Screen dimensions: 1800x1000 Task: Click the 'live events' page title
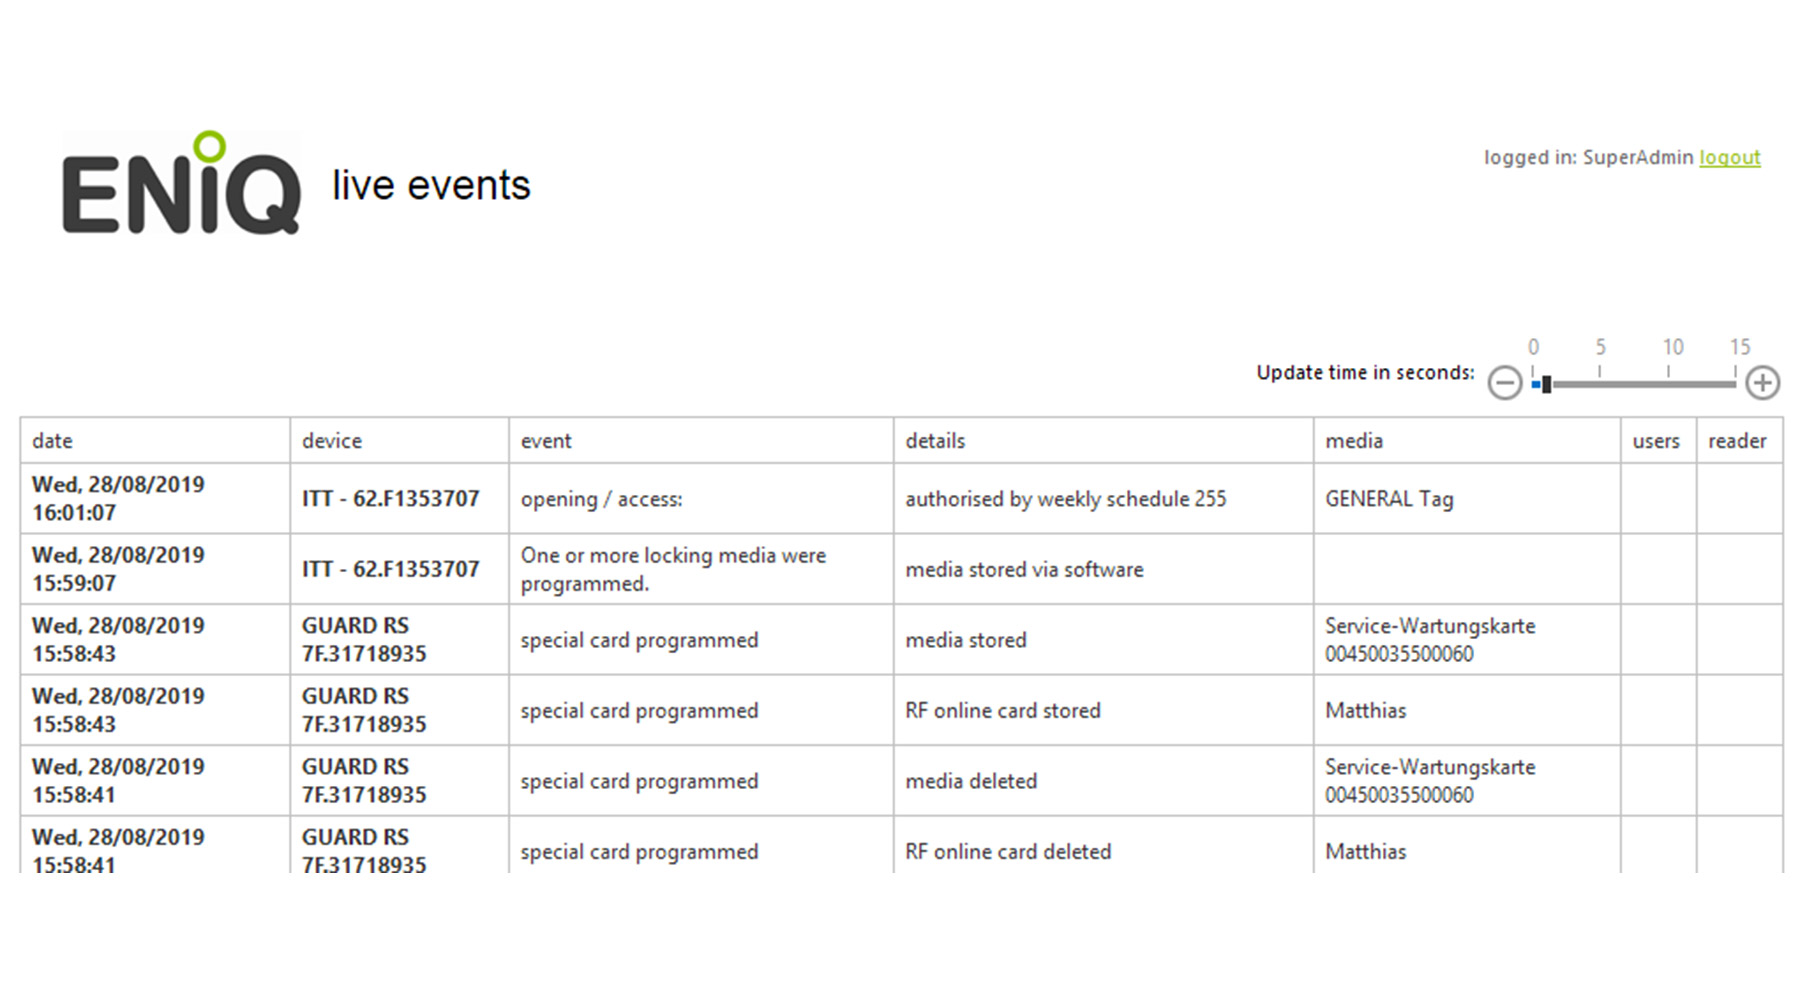point(431,186)
